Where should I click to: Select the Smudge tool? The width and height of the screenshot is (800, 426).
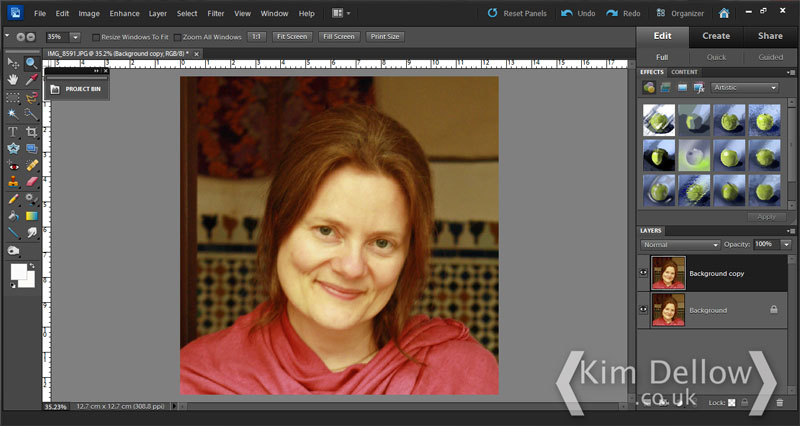31,233
